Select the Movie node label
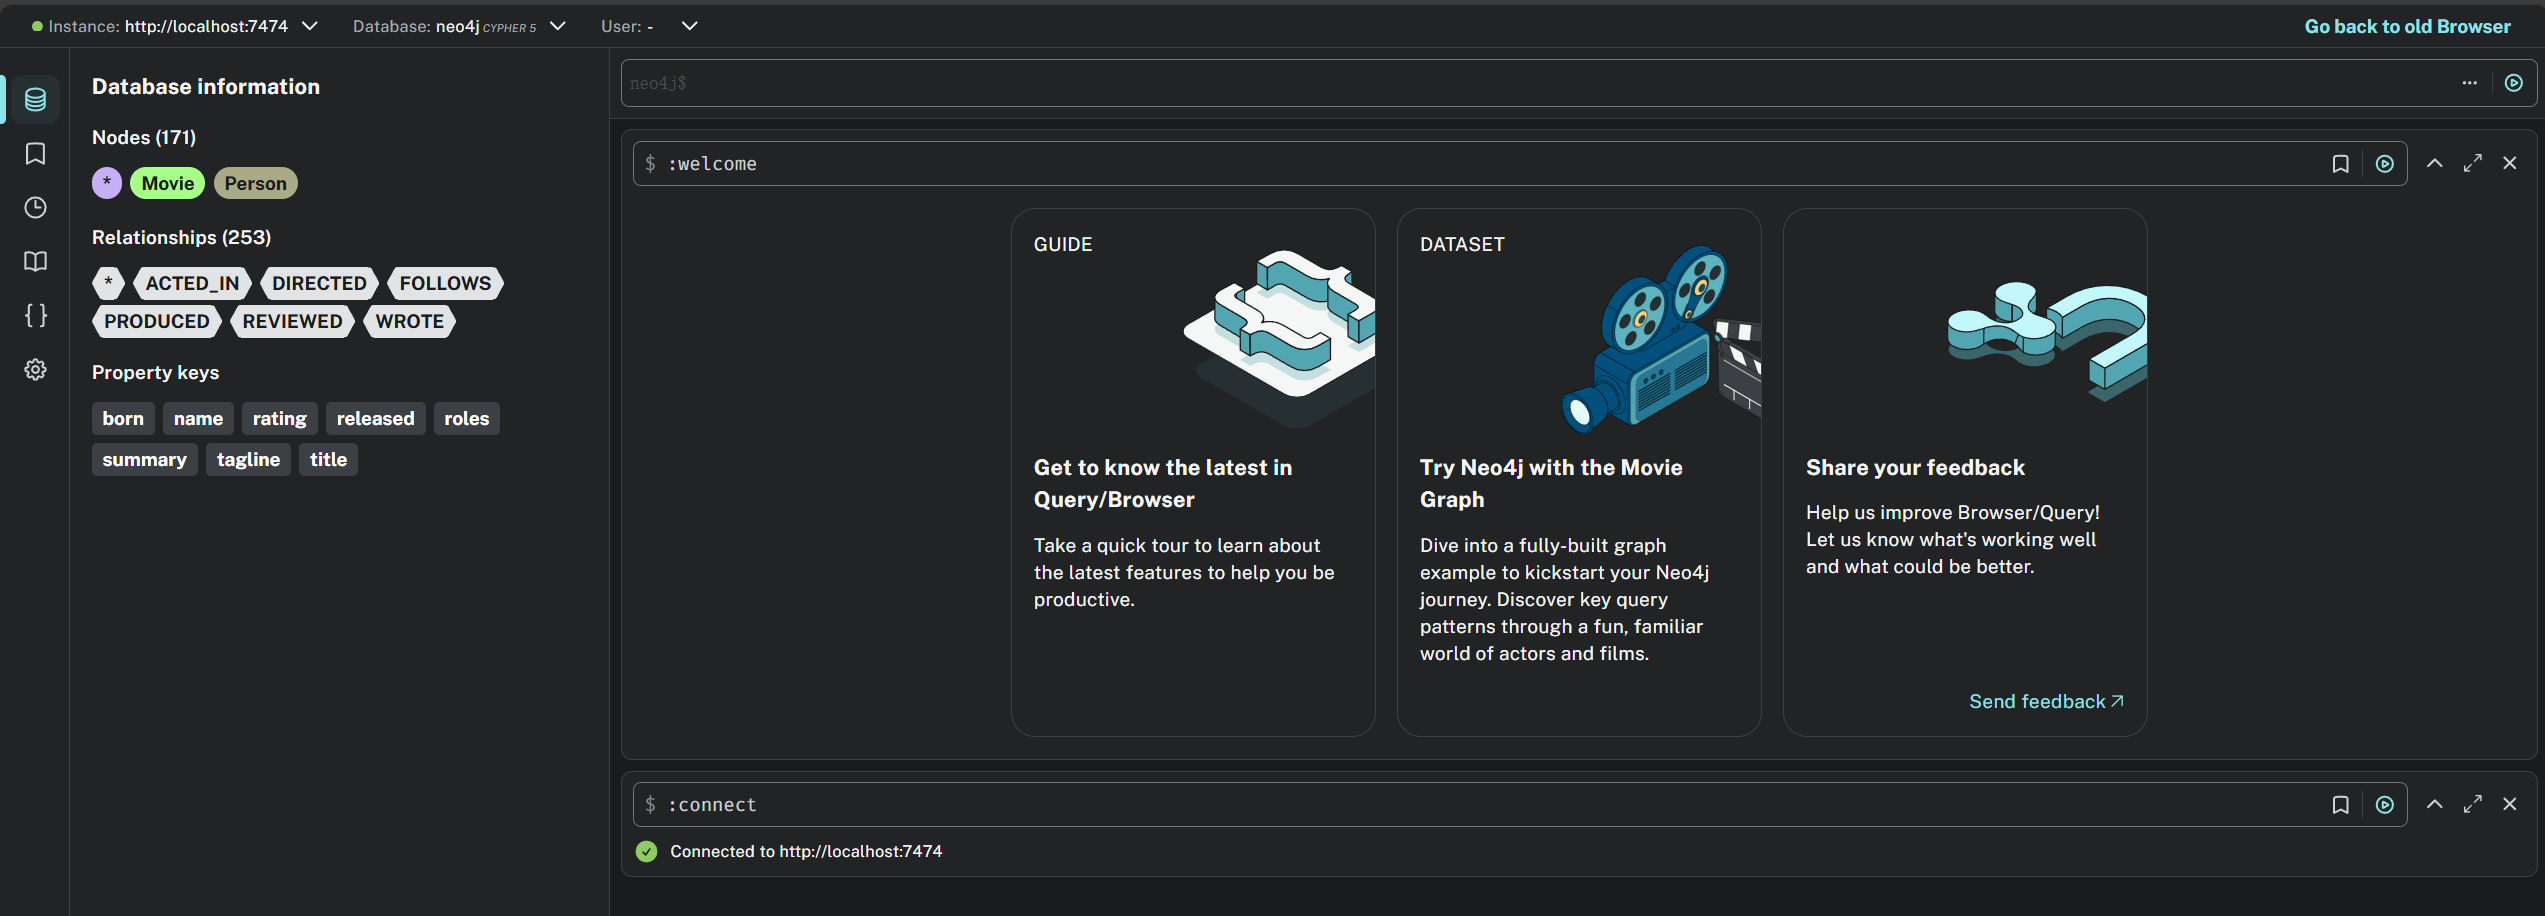 coord(167,183)
